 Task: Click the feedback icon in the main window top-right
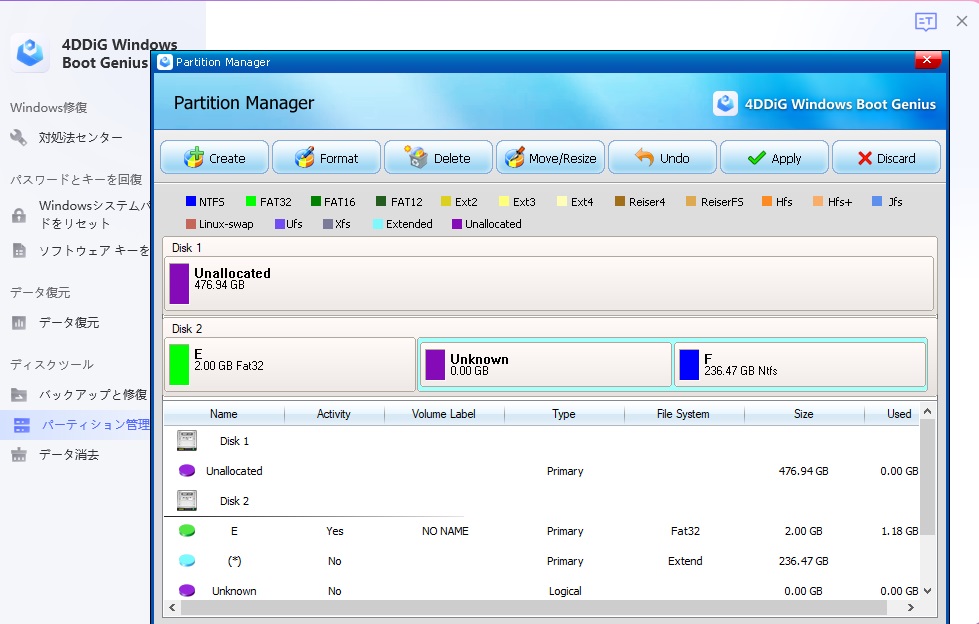click(925, 22)
